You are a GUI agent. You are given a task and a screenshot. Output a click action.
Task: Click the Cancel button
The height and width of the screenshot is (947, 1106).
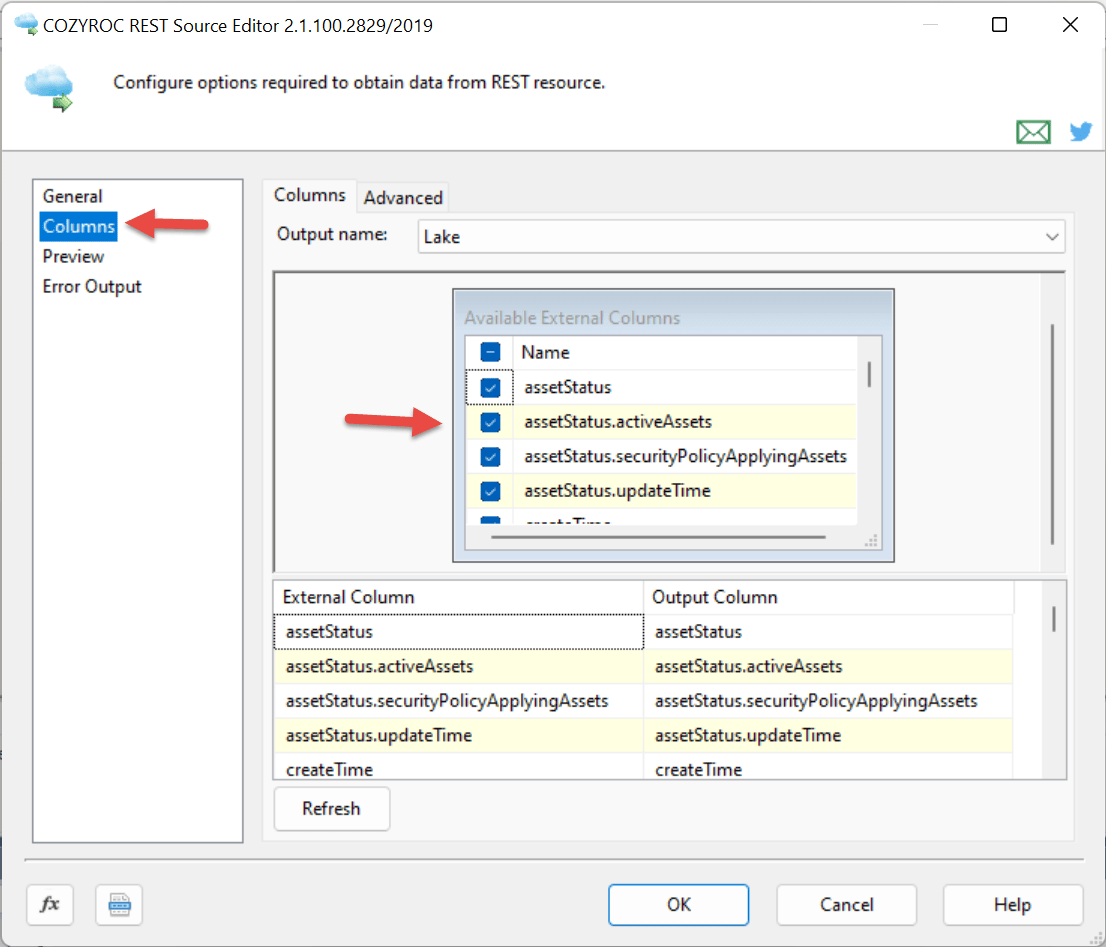point(846,904)
